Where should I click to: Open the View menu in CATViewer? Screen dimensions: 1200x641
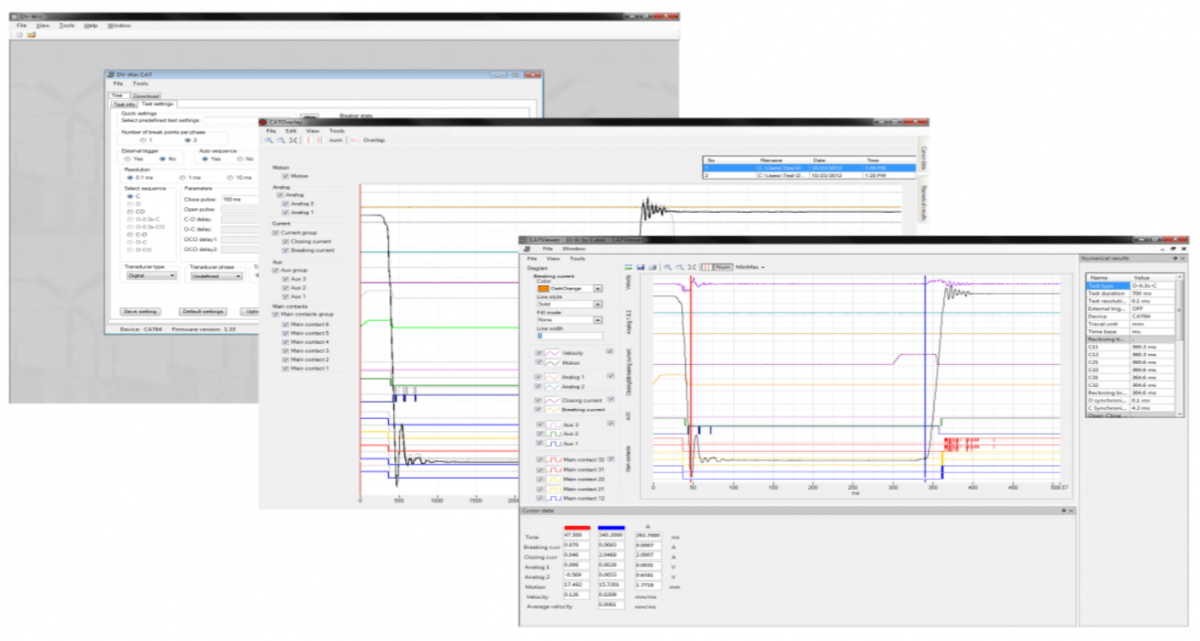[554, 258]
